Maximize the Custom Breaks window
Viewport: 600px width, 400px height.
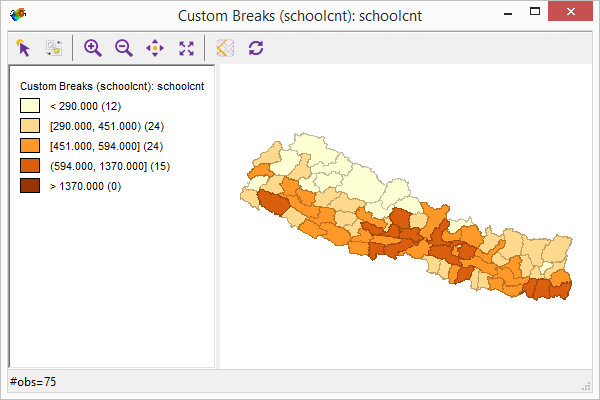[x=535, y=11]
